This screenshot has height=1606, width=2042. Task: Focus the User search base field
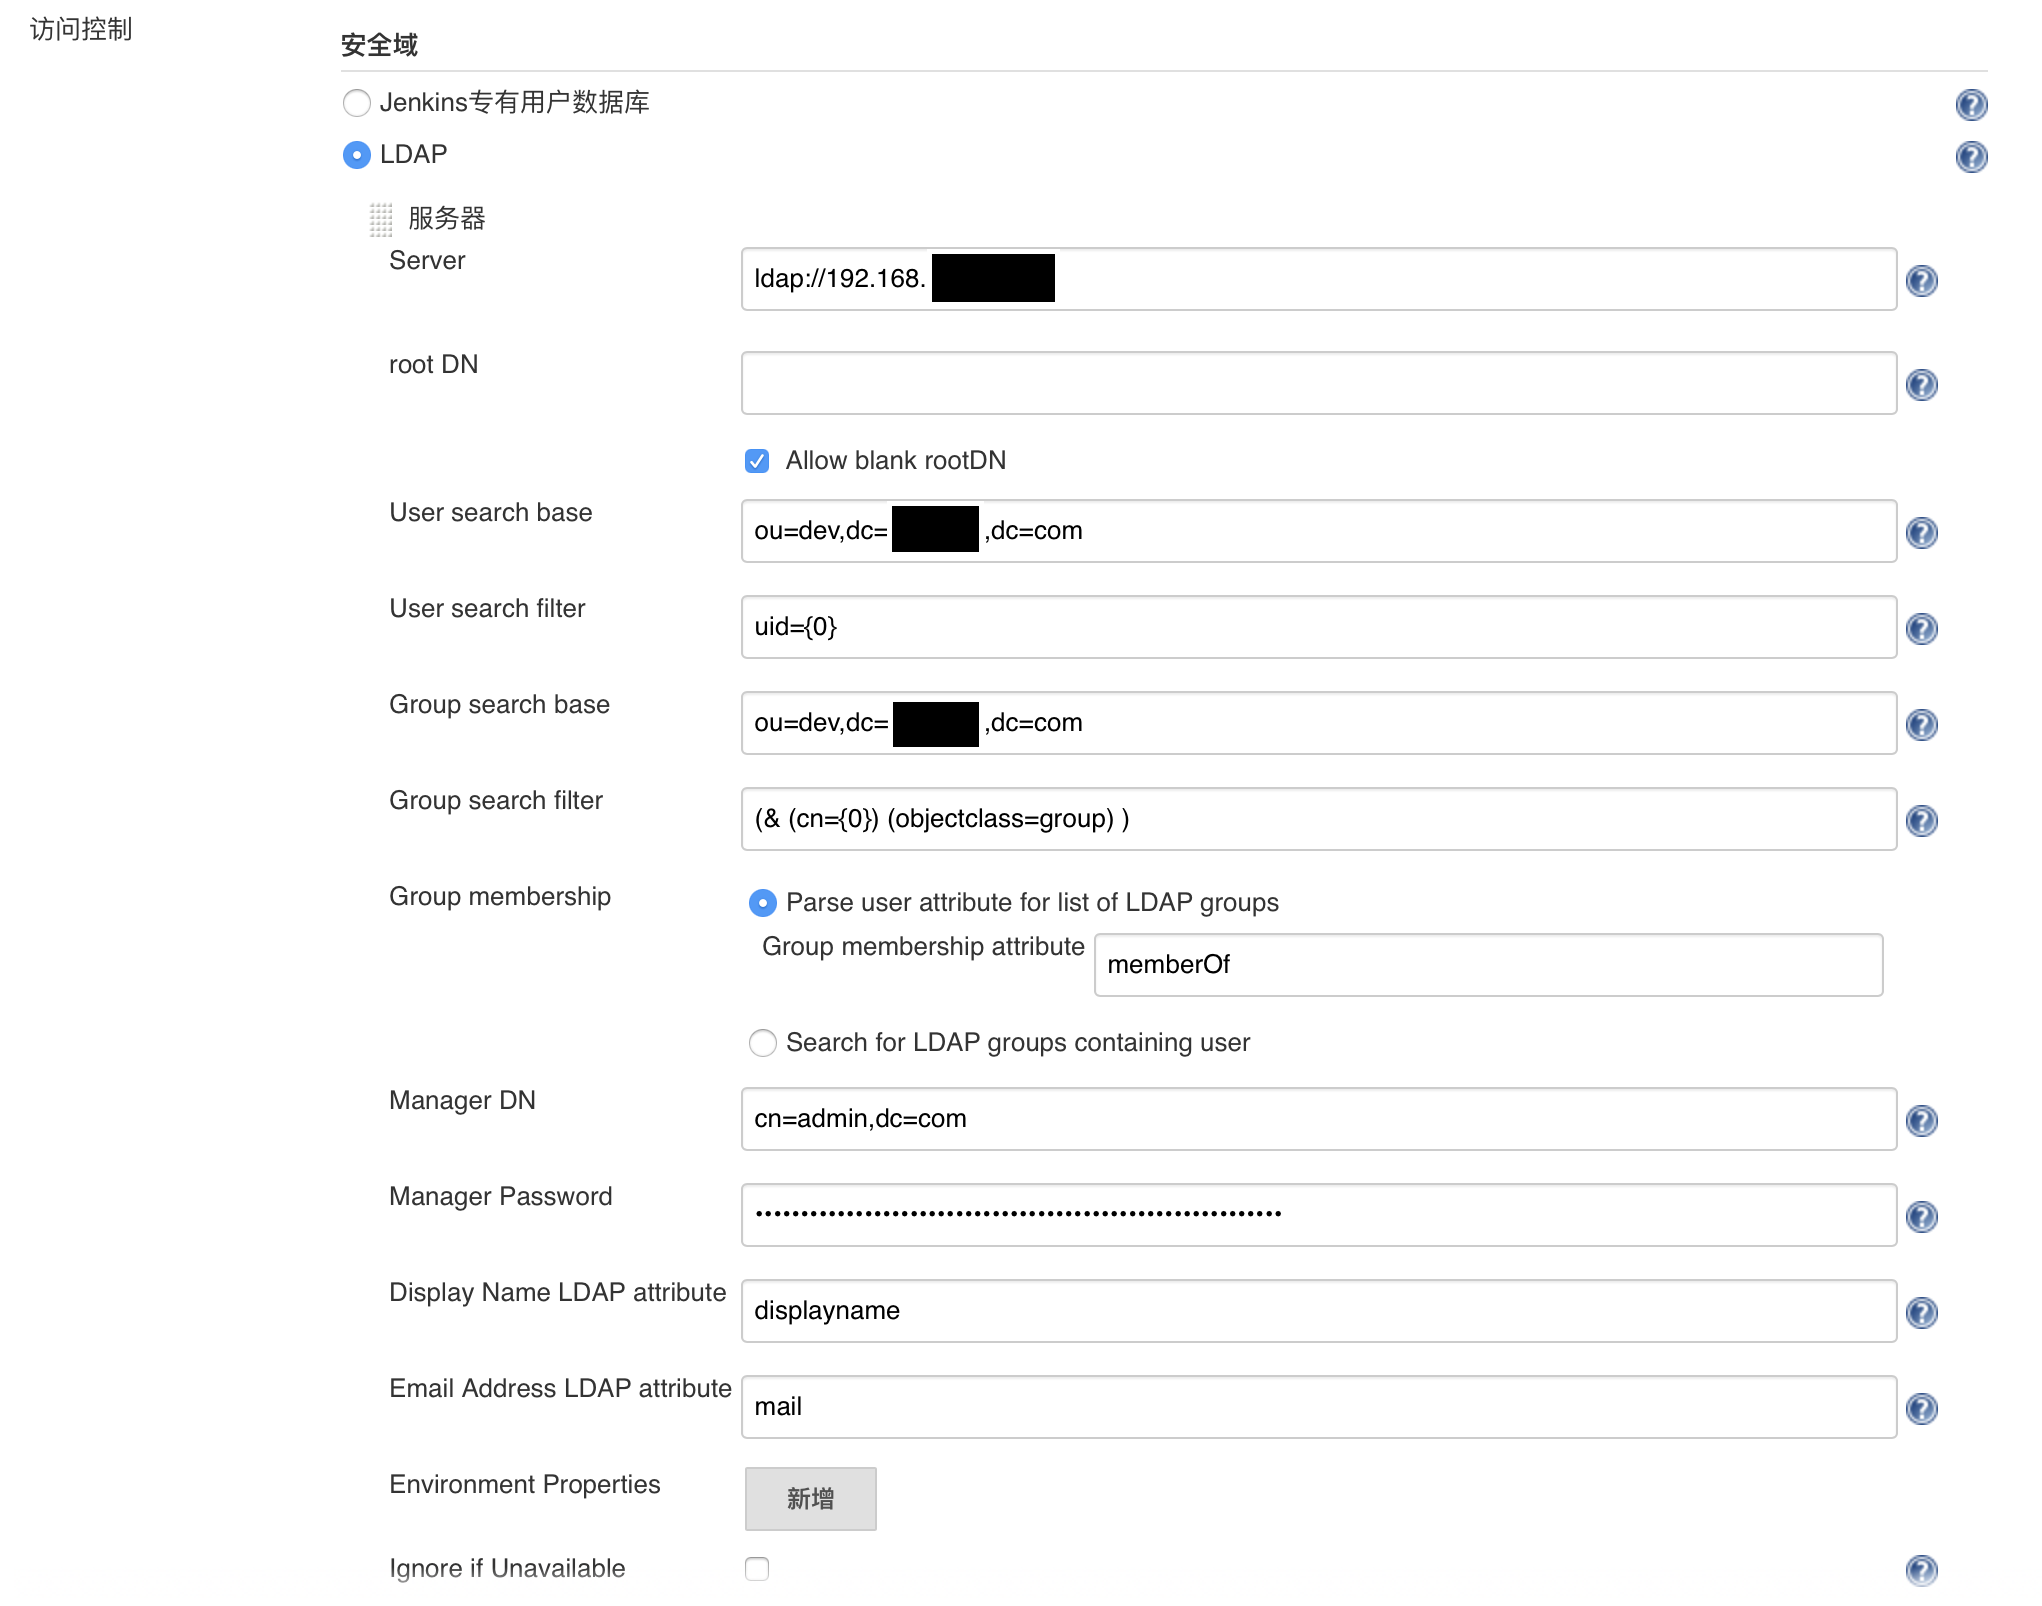pos(1318,531)
